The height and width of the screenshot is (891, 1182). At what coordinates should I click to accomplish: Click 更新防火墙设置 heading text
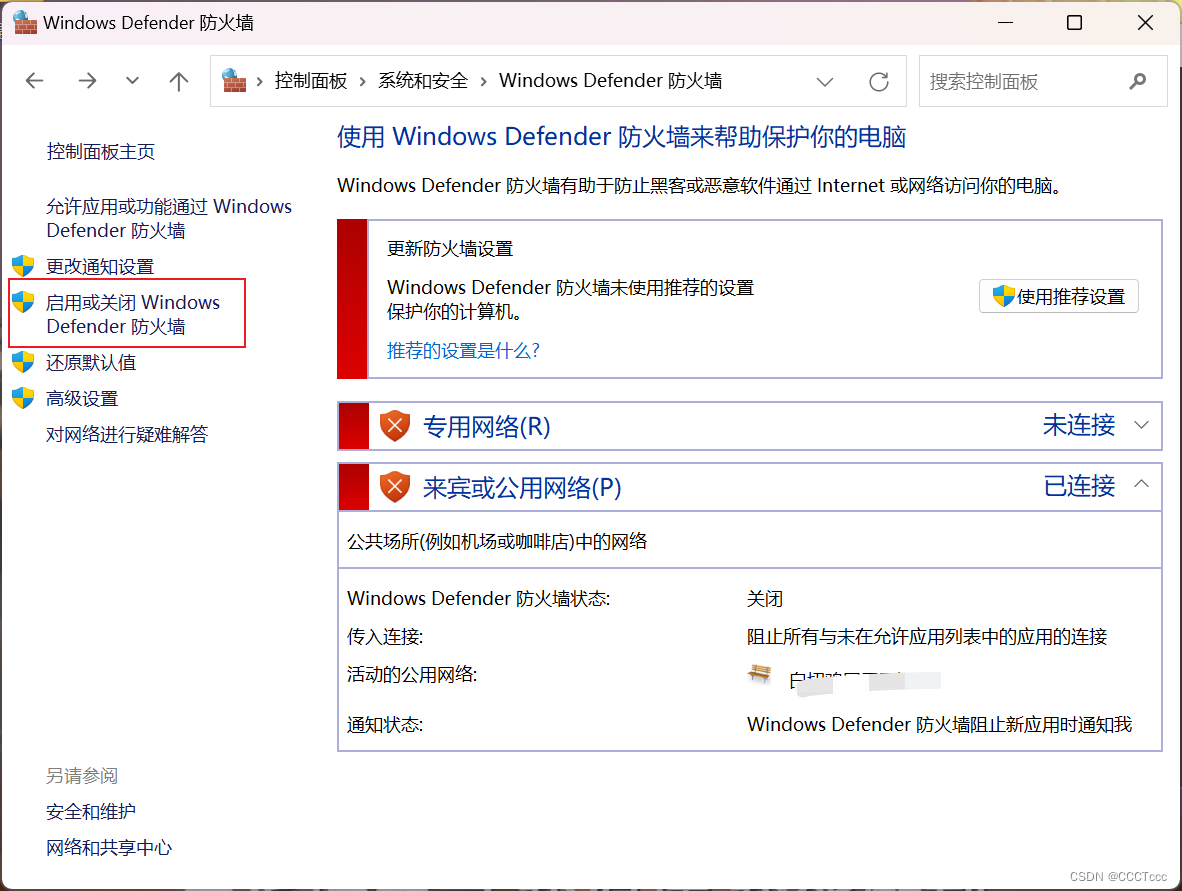pos(450,249)
